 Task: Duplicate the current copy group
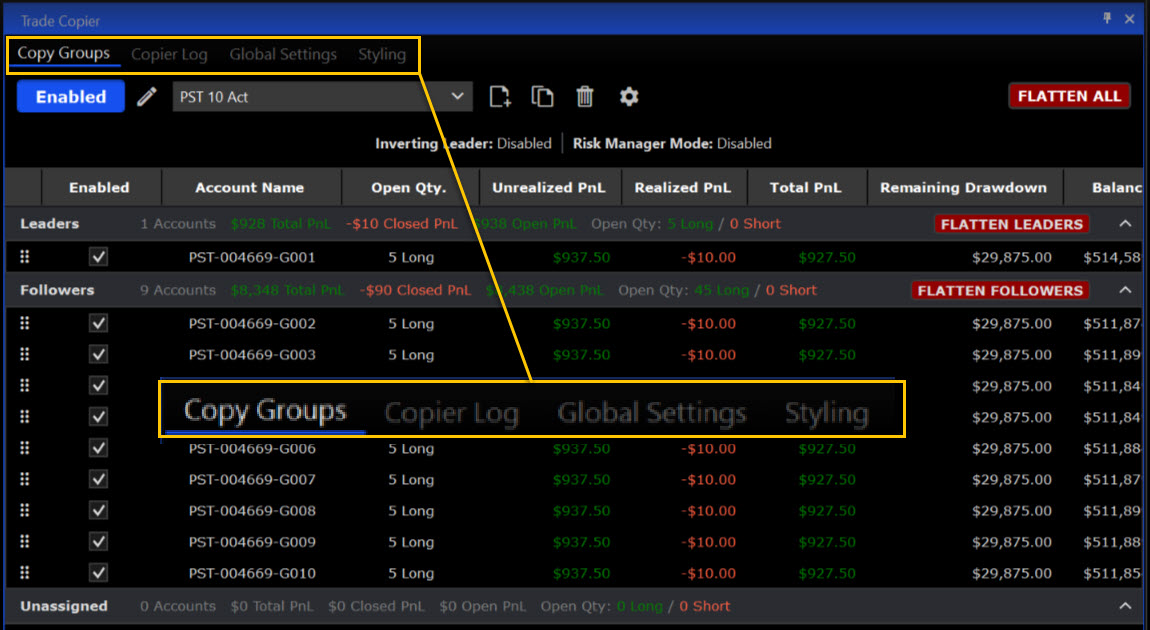coord(543,97)
